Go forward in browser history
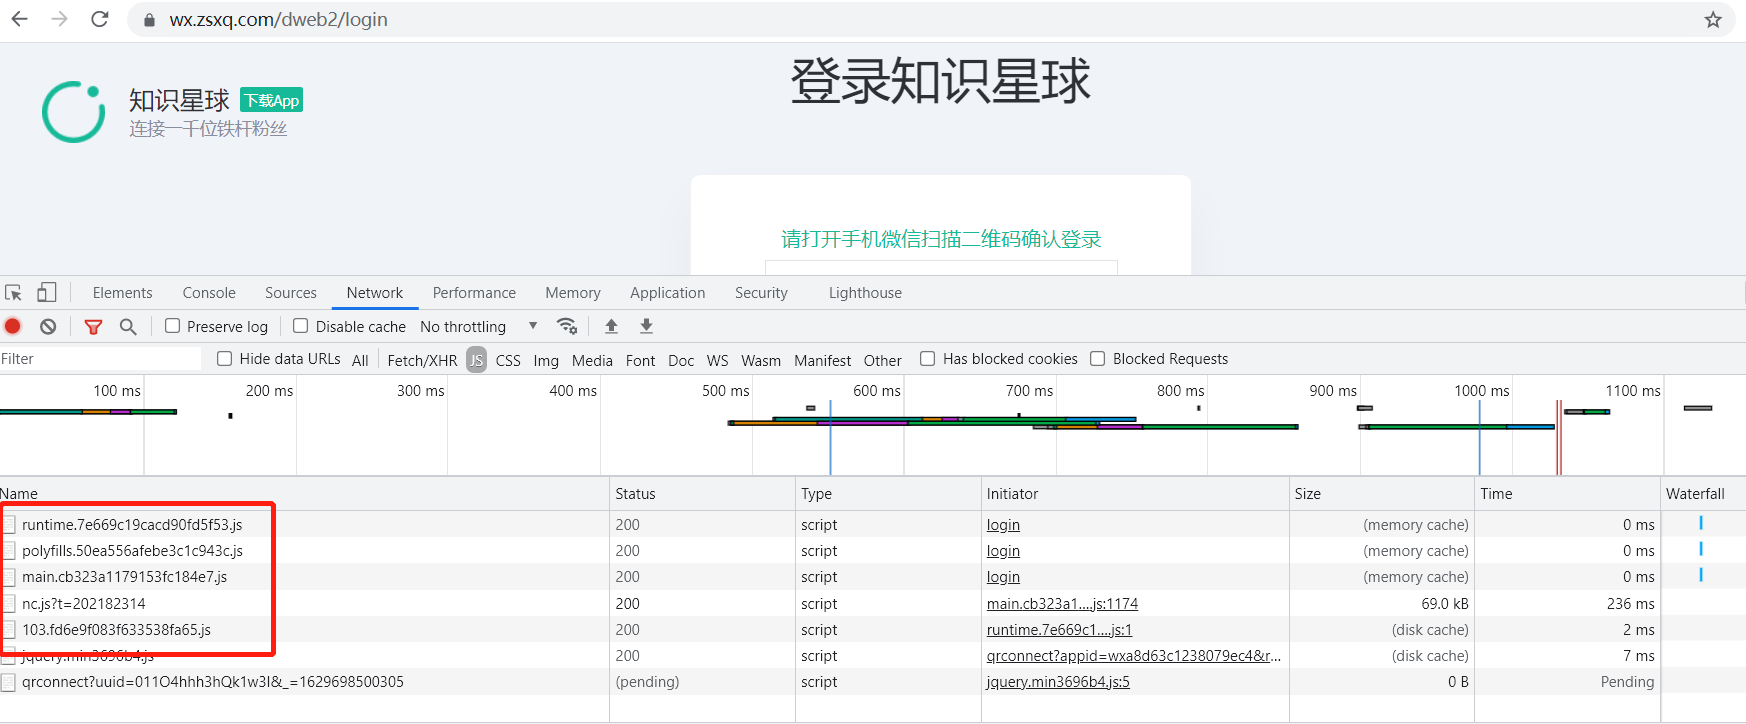 pos(59,19)
